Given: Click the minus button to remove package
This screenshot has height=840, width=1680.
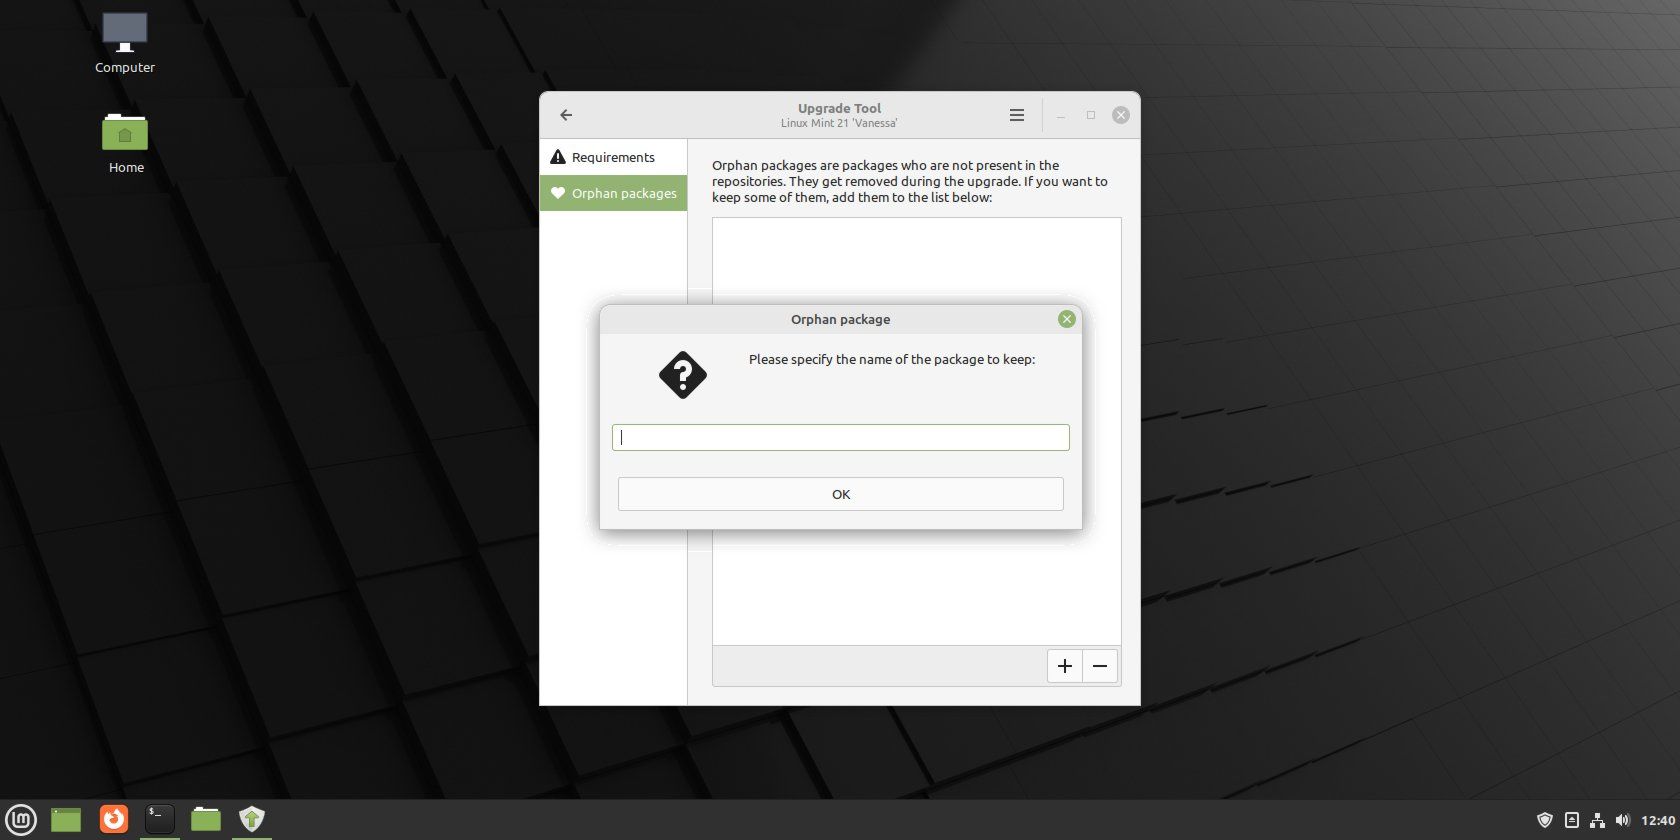Looking at the screenshot, I should pos(1100,666).
